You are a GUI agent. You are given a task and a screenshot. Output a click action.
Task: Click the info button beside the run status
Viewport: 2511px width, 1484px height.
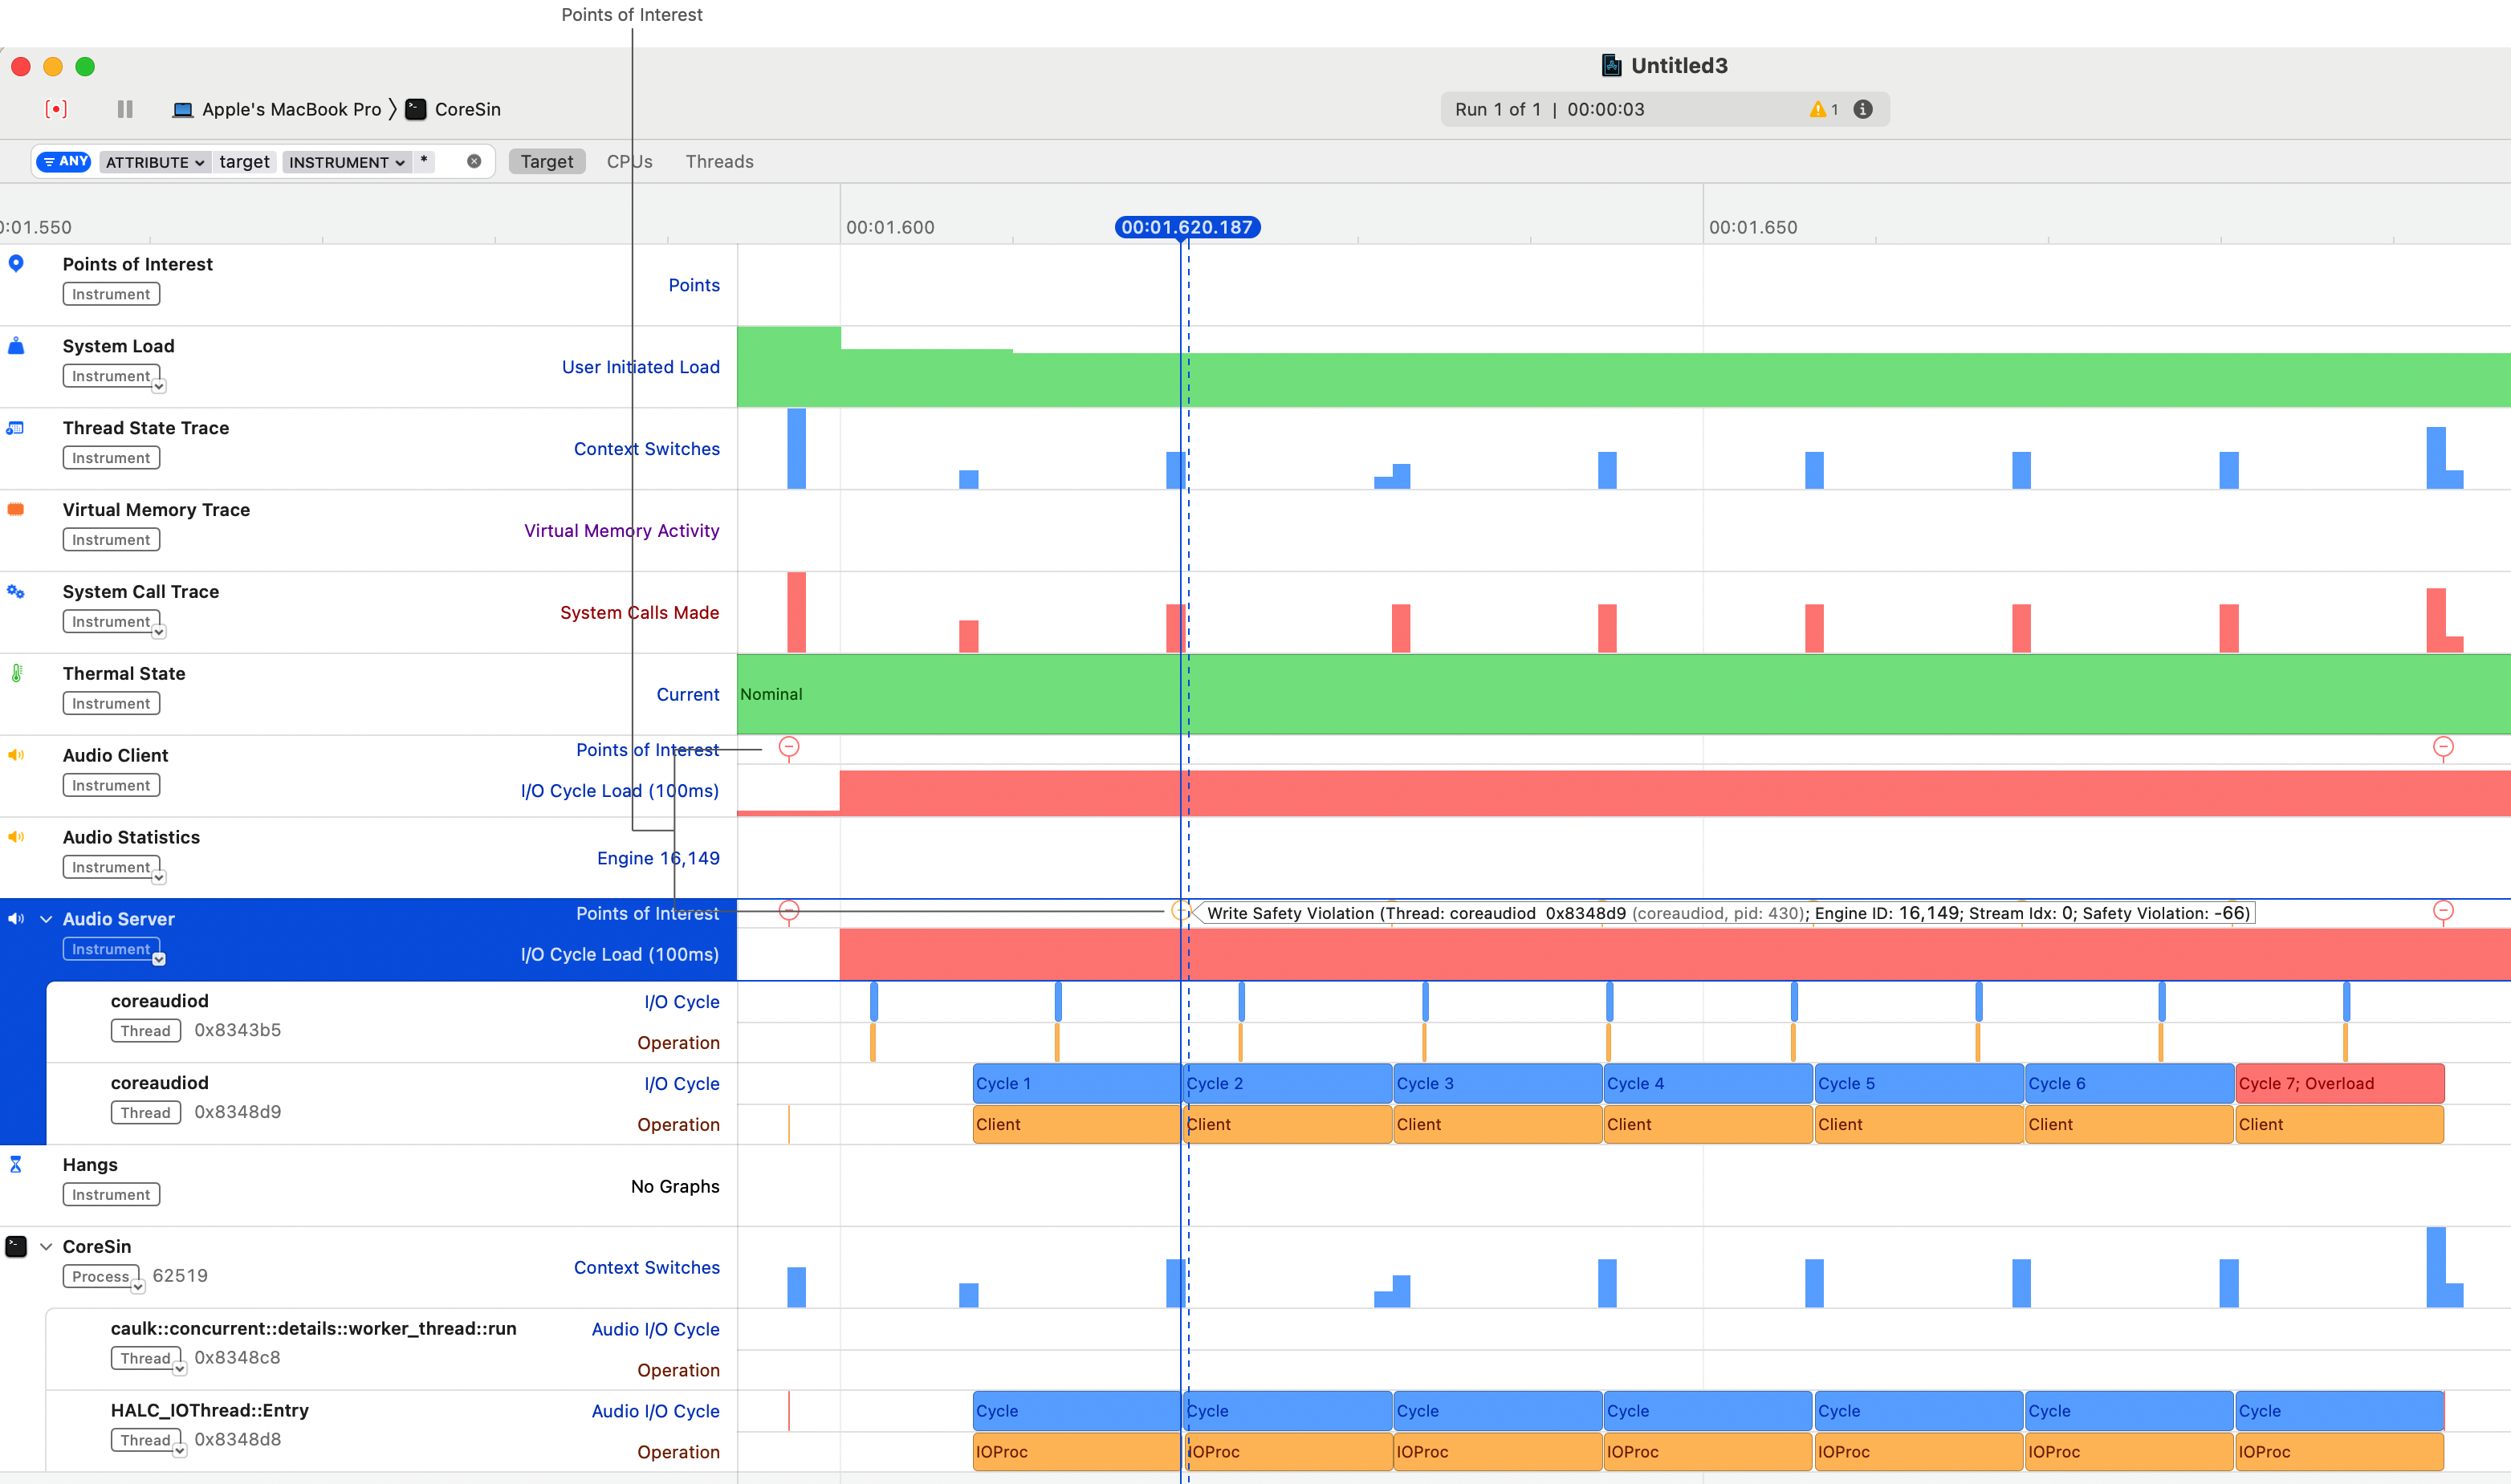tap(1862, 109)
